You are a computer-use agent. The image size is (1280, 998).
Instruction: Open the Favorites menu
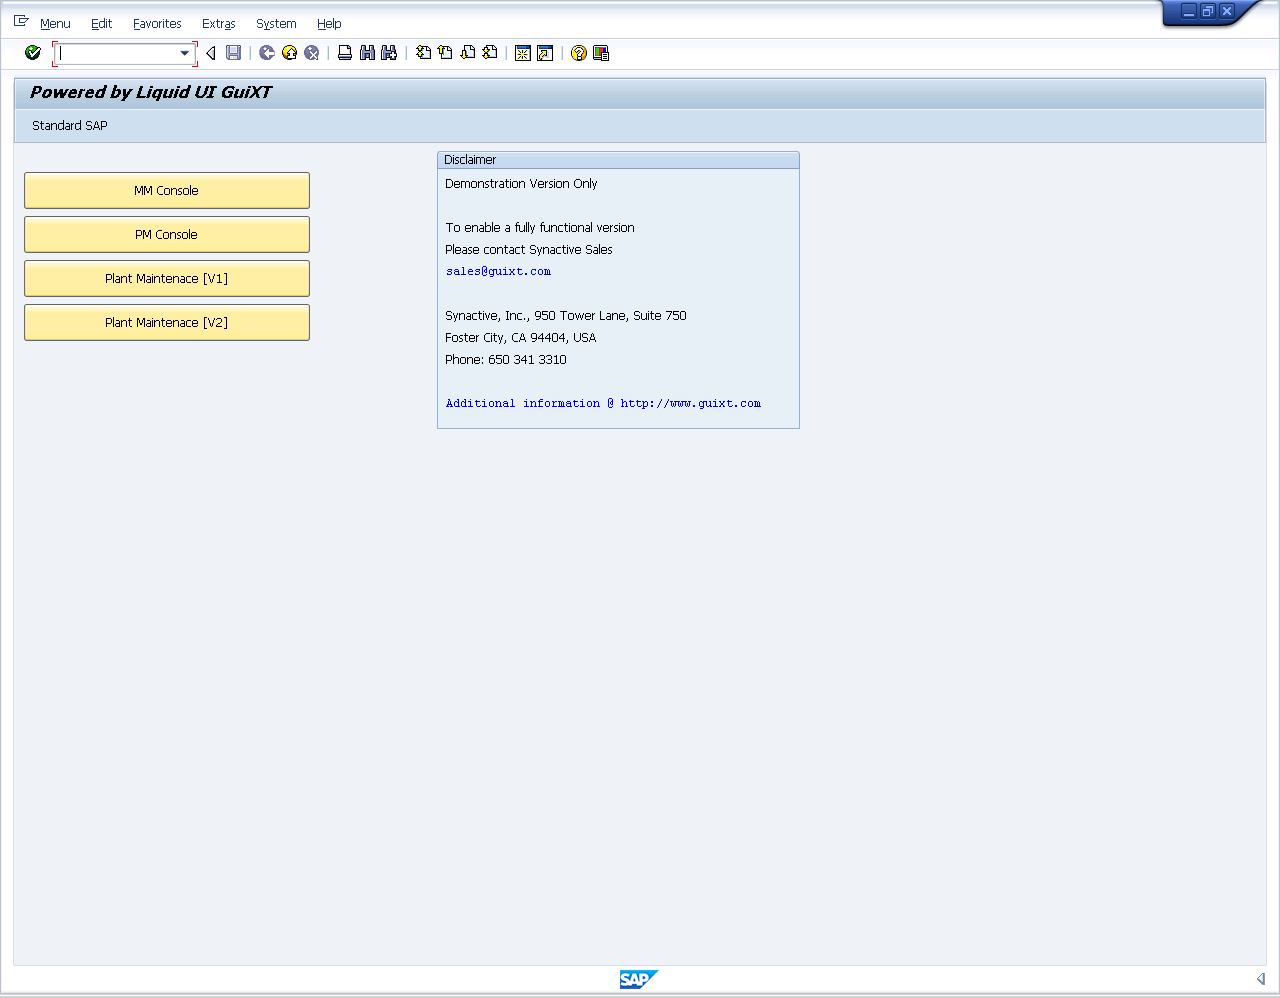pos(157,24)
